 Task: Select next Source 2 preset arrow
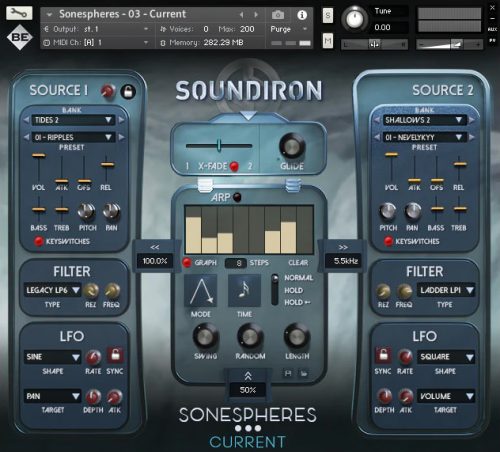pyautogui.click(x=472, y=137)
